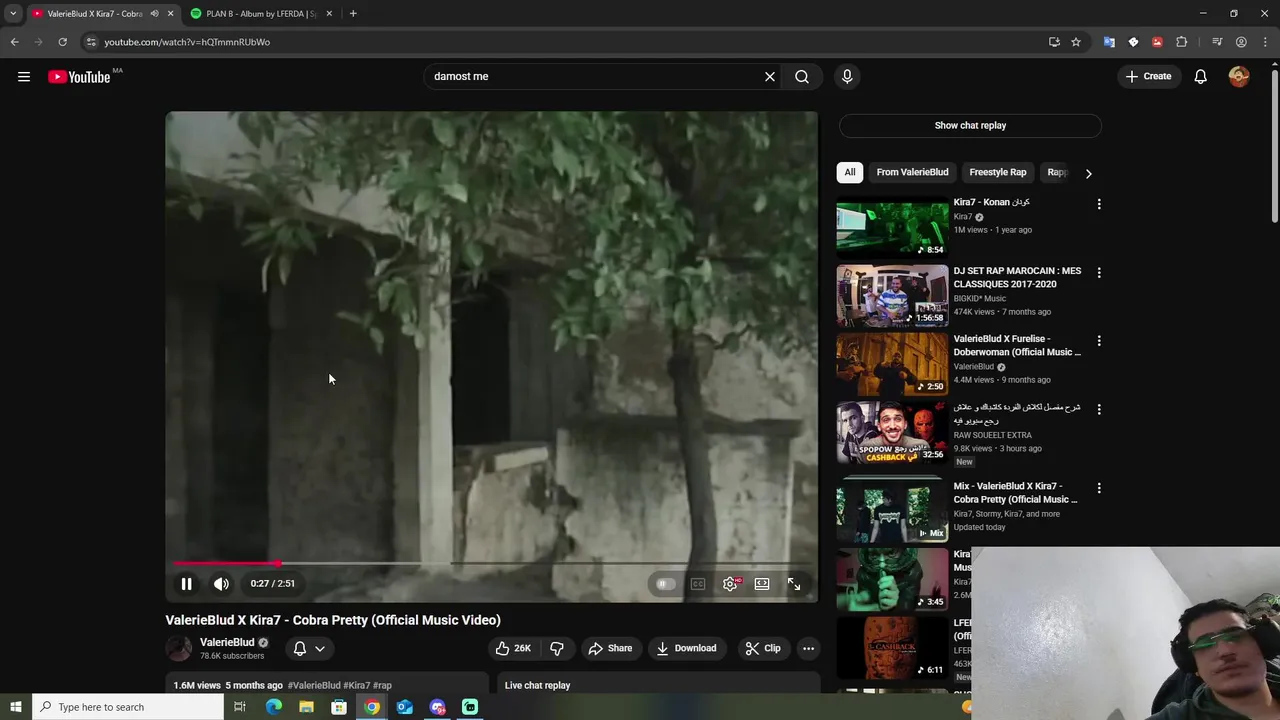Open options for DJ SET RAP MAROCAIN
The height and width of the screenshot is (720, 1280).
click(1099, 272)
